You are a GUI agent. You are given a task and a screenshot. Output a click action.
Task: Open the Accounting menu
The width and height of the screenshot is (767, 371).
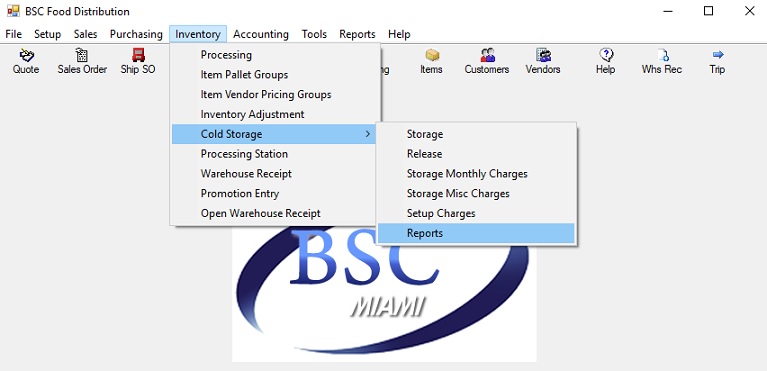261,34
